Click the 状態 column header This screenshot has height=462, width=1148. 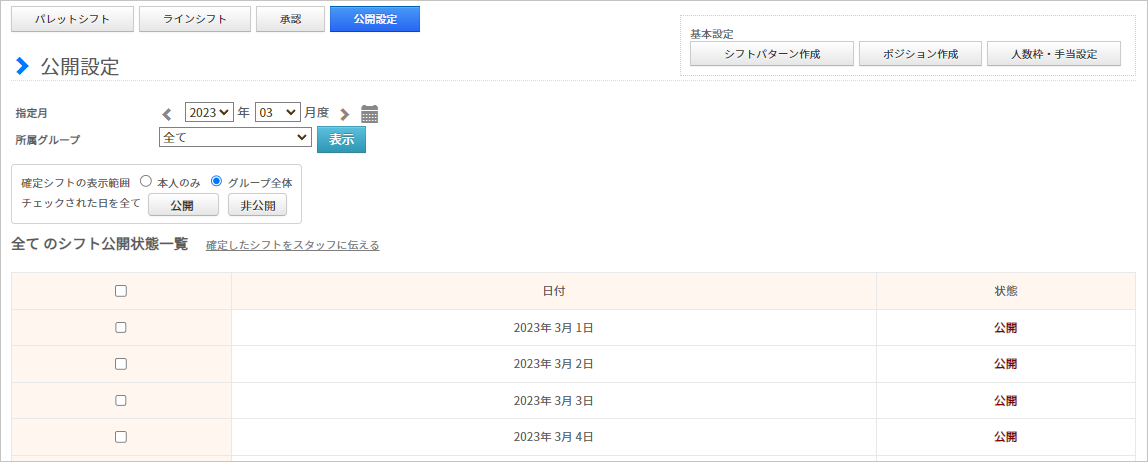1006,291
